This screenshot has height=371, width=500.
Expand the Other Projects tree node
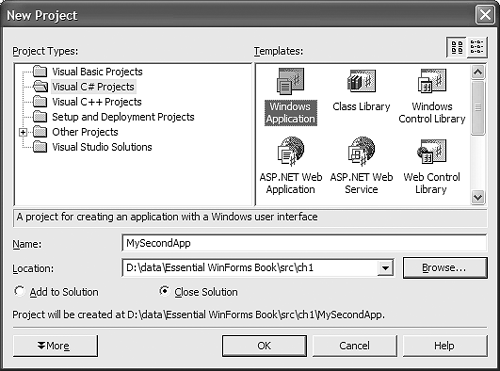(x=23, y=132)
